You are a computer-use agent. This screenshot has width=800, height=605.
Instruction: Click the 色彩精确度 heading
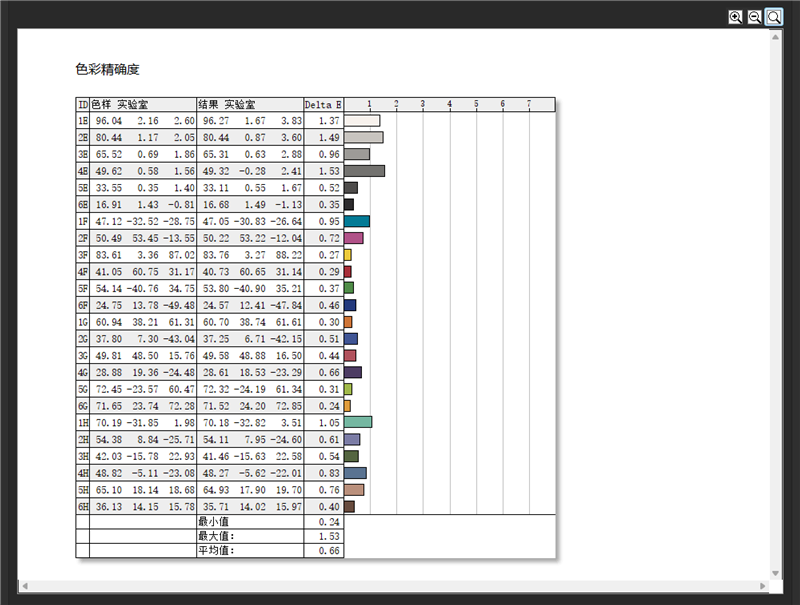point(108,69)
